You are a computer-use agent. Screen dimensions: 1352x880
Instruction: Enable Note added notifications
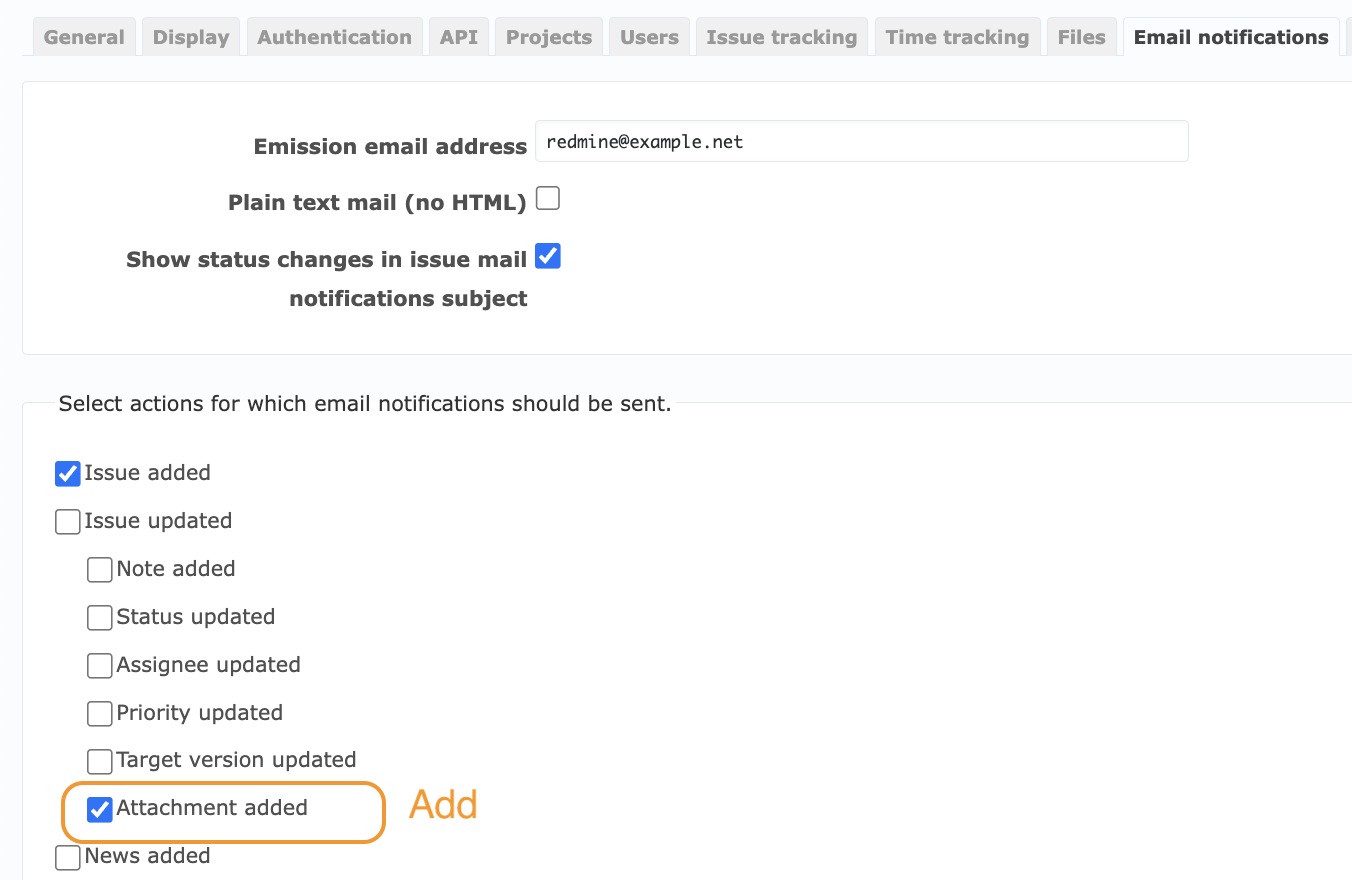(x=100, y=569)
